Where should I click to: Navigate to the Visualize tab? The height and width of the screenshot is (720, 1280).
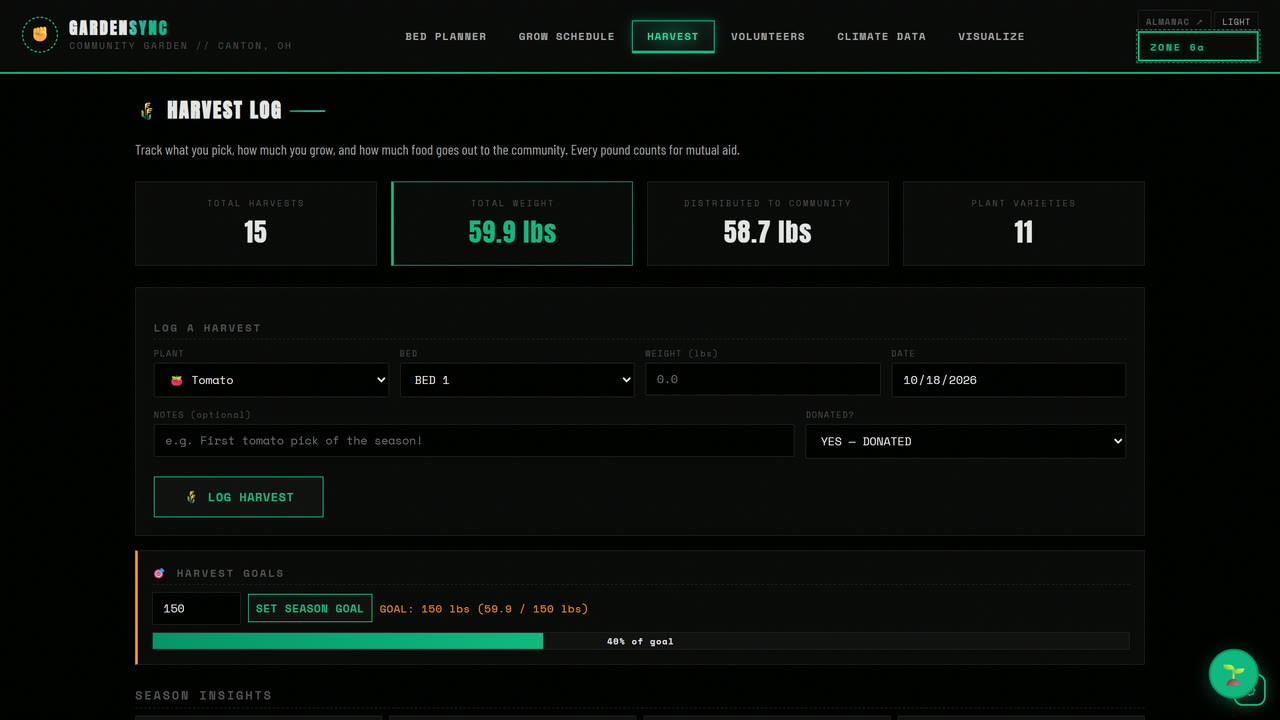(x=991, y=36)
